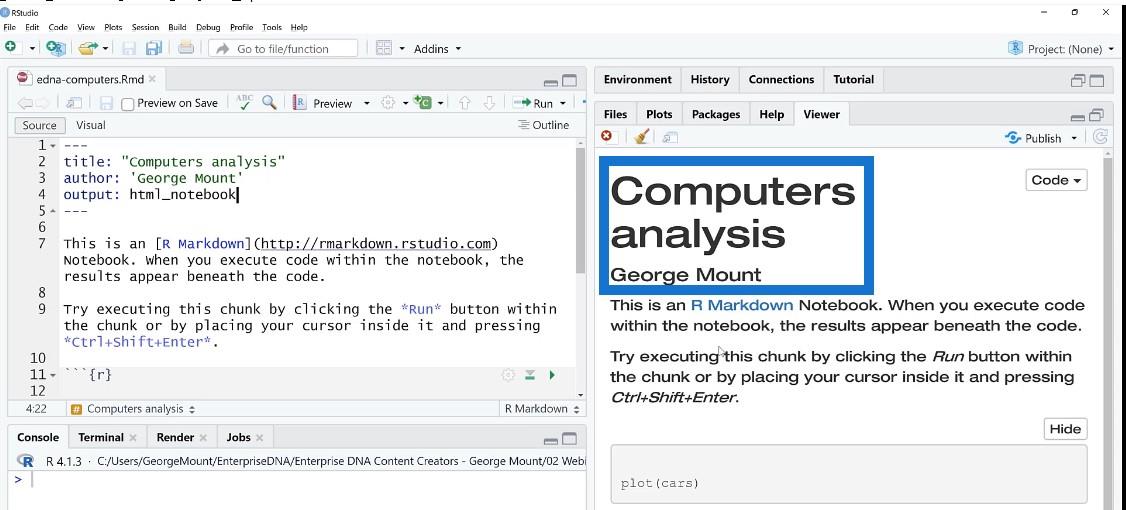The width and height of the screenshot is (1126, 510).
Task: Click the Hide code button
Action: coord(1065,429)
